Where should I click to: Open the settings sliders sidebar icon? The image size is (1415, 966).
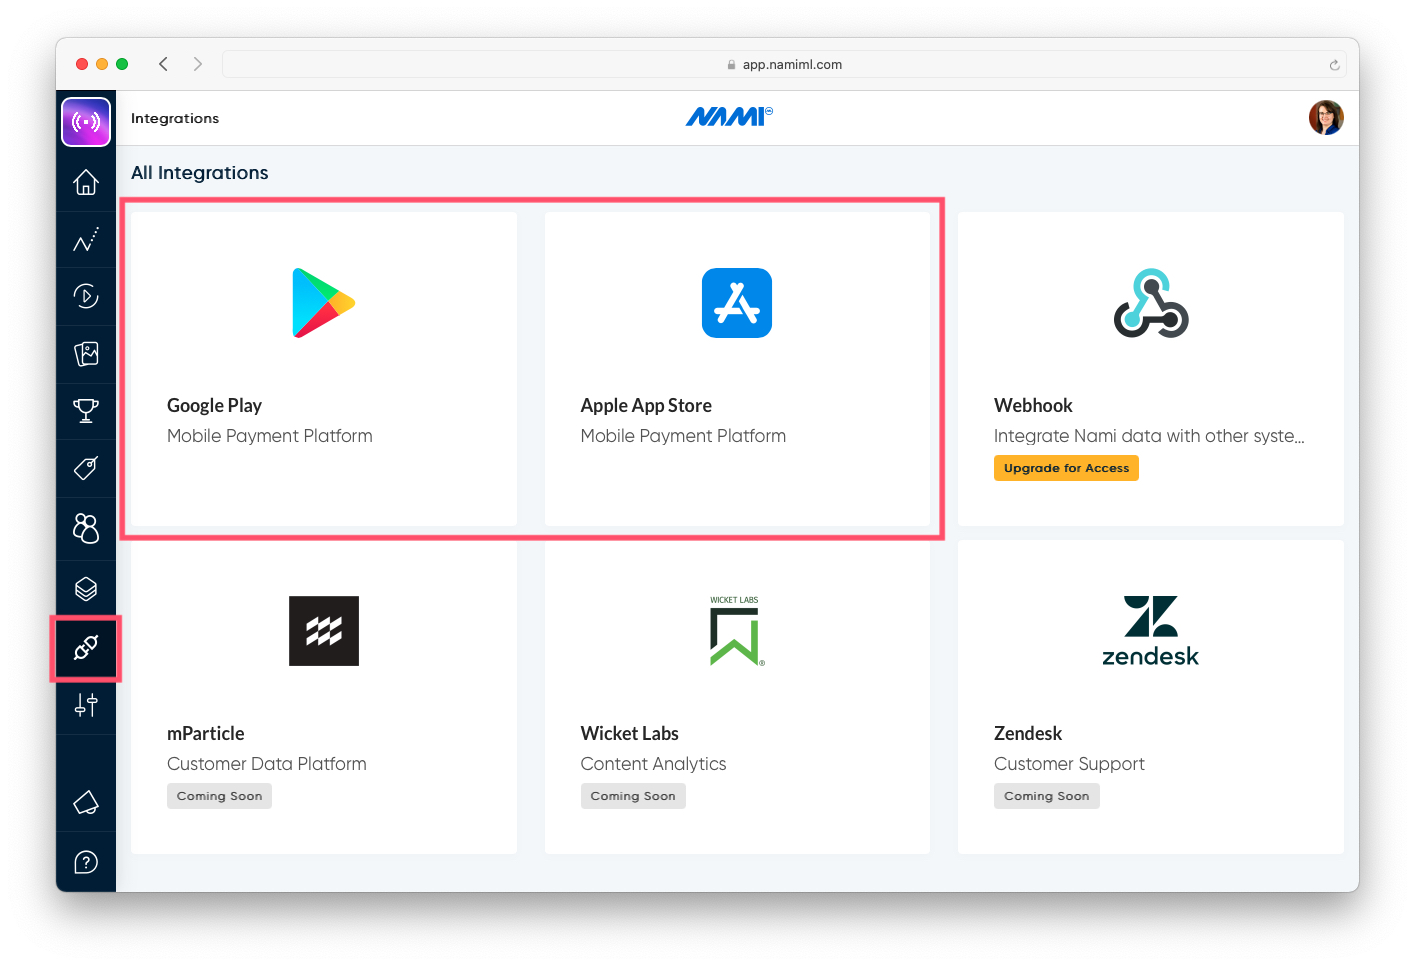coord(86,706)
